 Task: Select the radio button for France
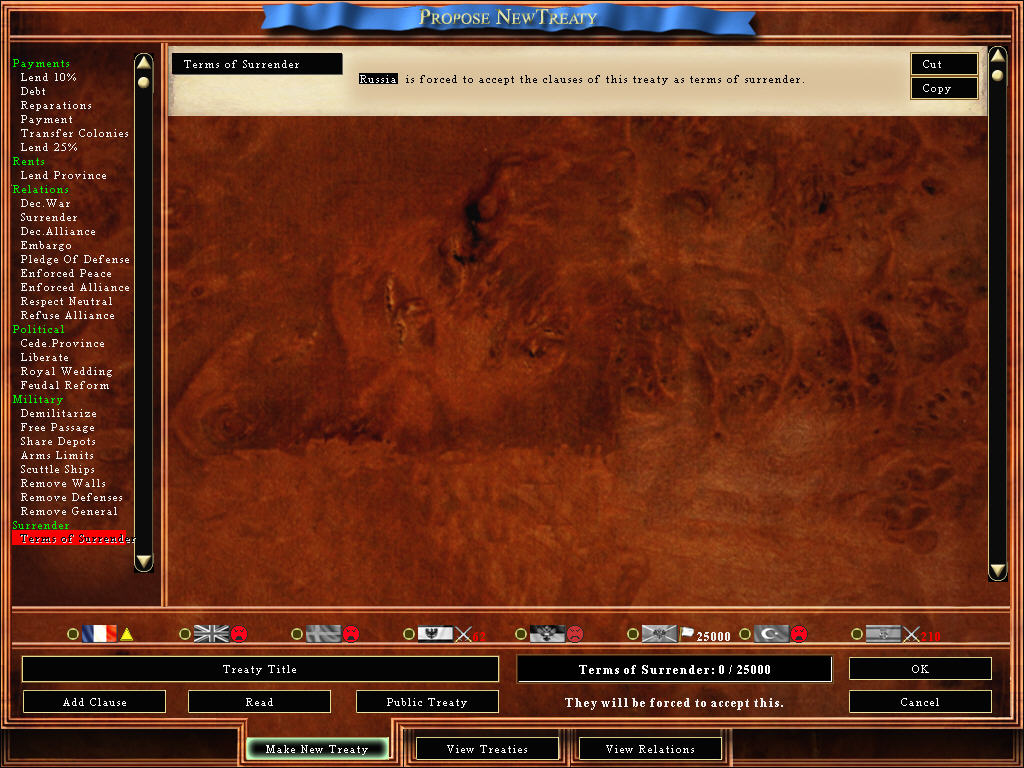[73, 633]
